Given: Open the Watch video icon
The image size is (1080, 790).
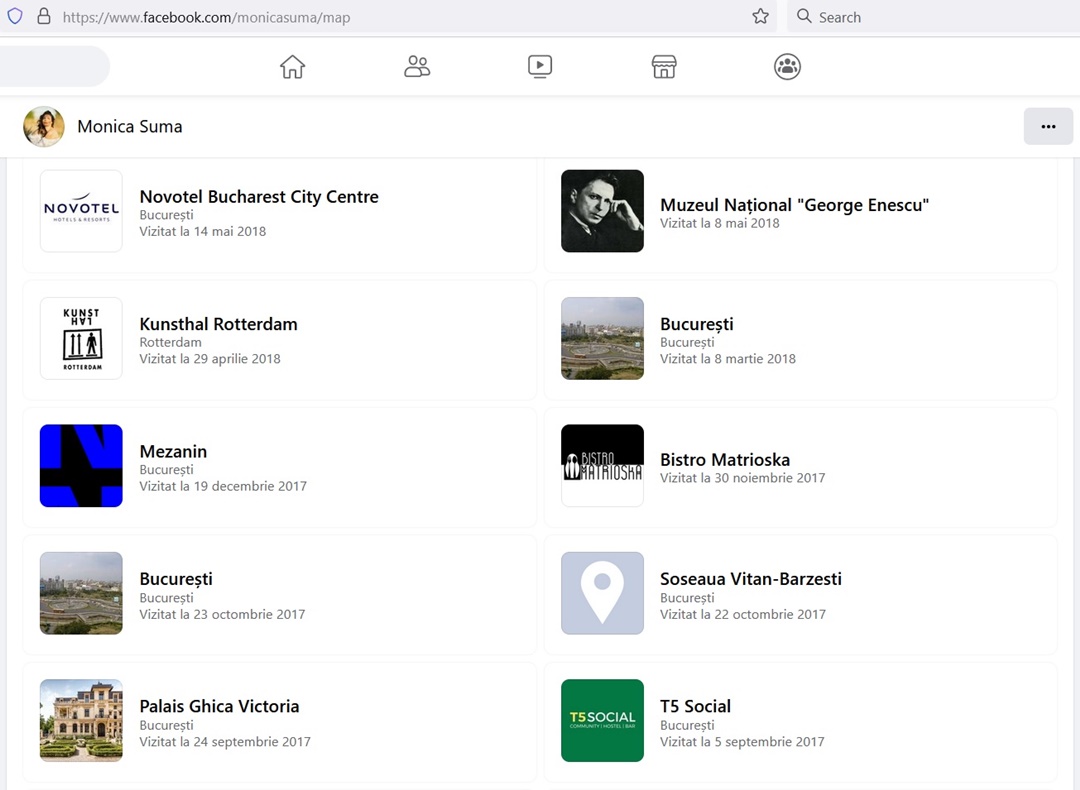Looking at the screenshot, I should [540, 67].
